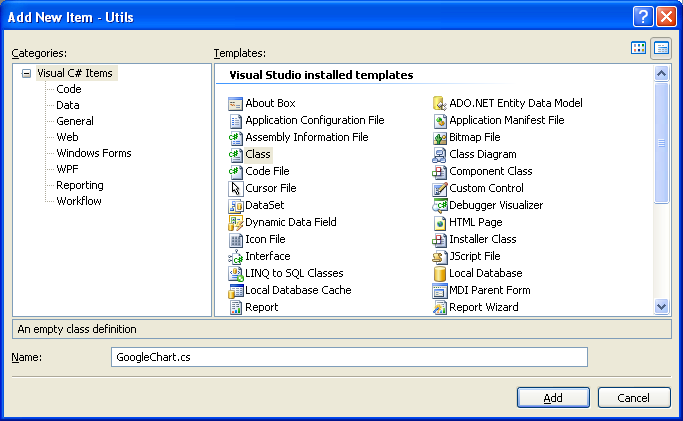Click the Assembly Information File icon

(235, 138)
